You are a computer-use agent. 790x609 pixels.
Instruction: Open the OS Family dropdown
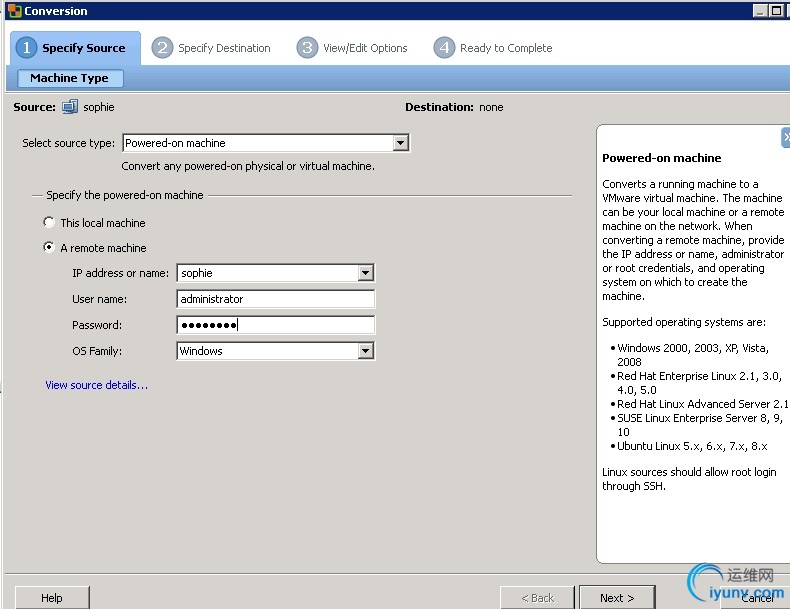pos(366,351)
